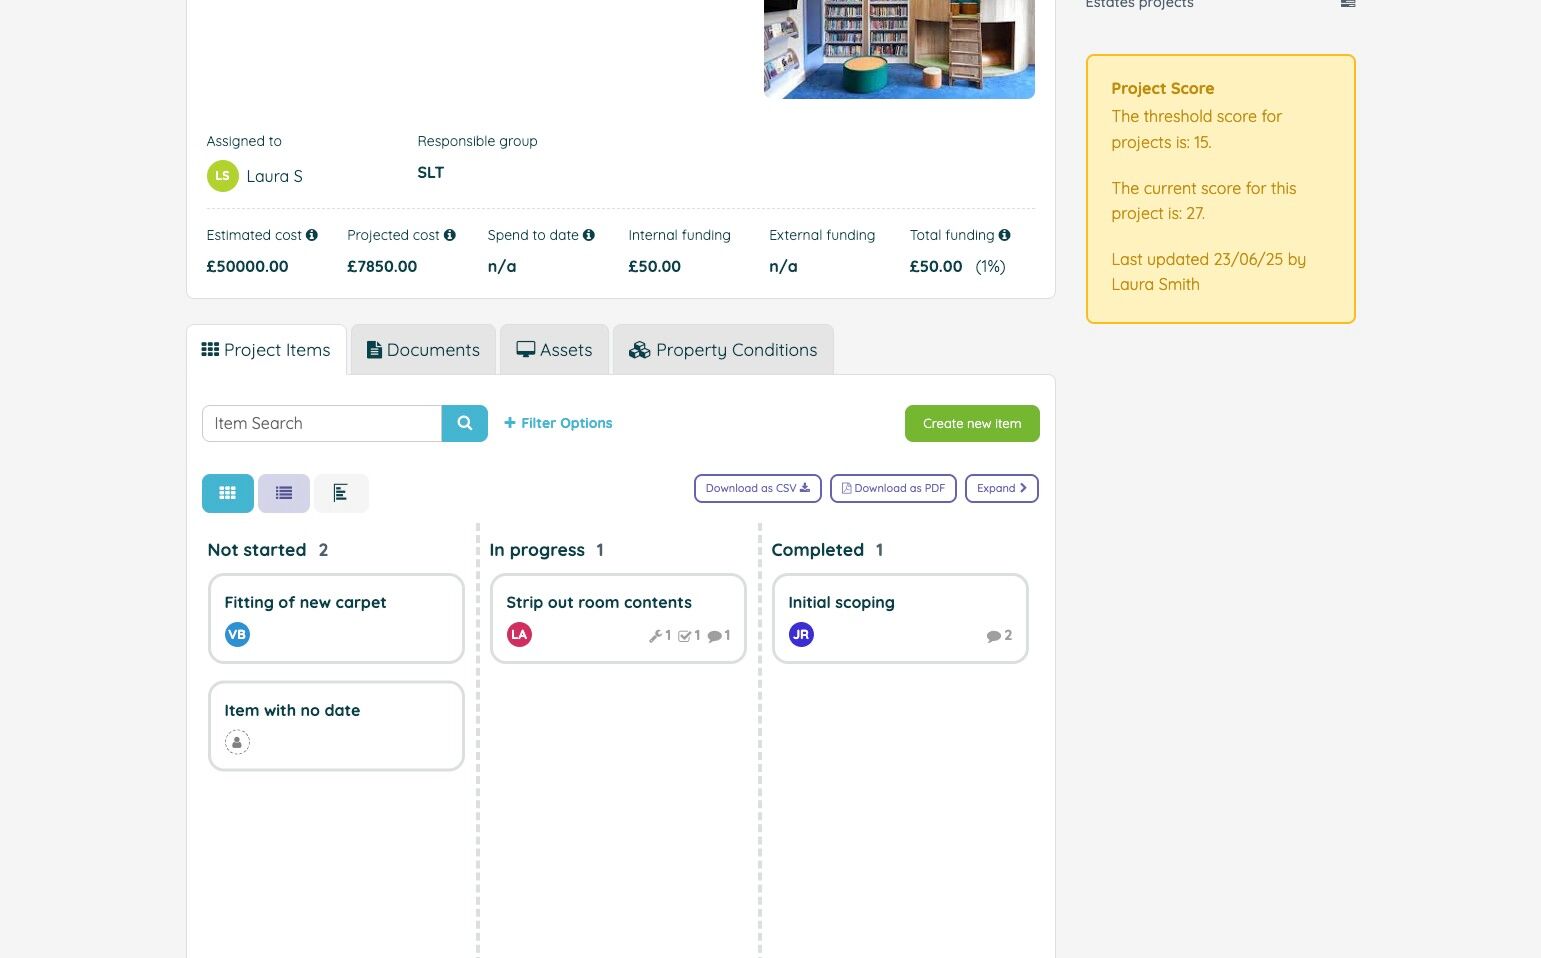Click the Estates projects list icon
This screenshot has width=1541, height=958.
(1348, 4)
